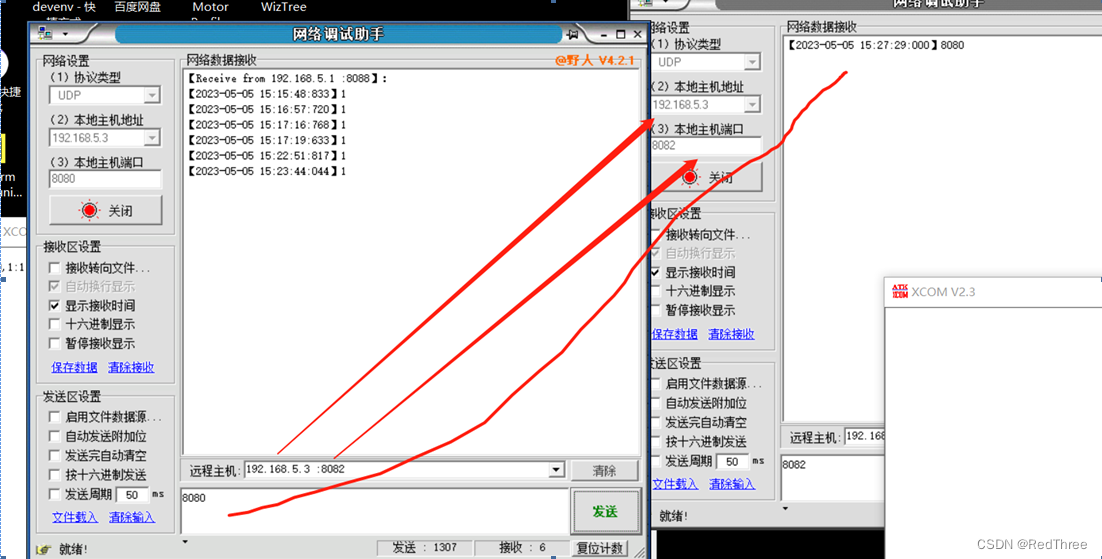Click 接收 : 6 counter in the status bar

(522, 548)
